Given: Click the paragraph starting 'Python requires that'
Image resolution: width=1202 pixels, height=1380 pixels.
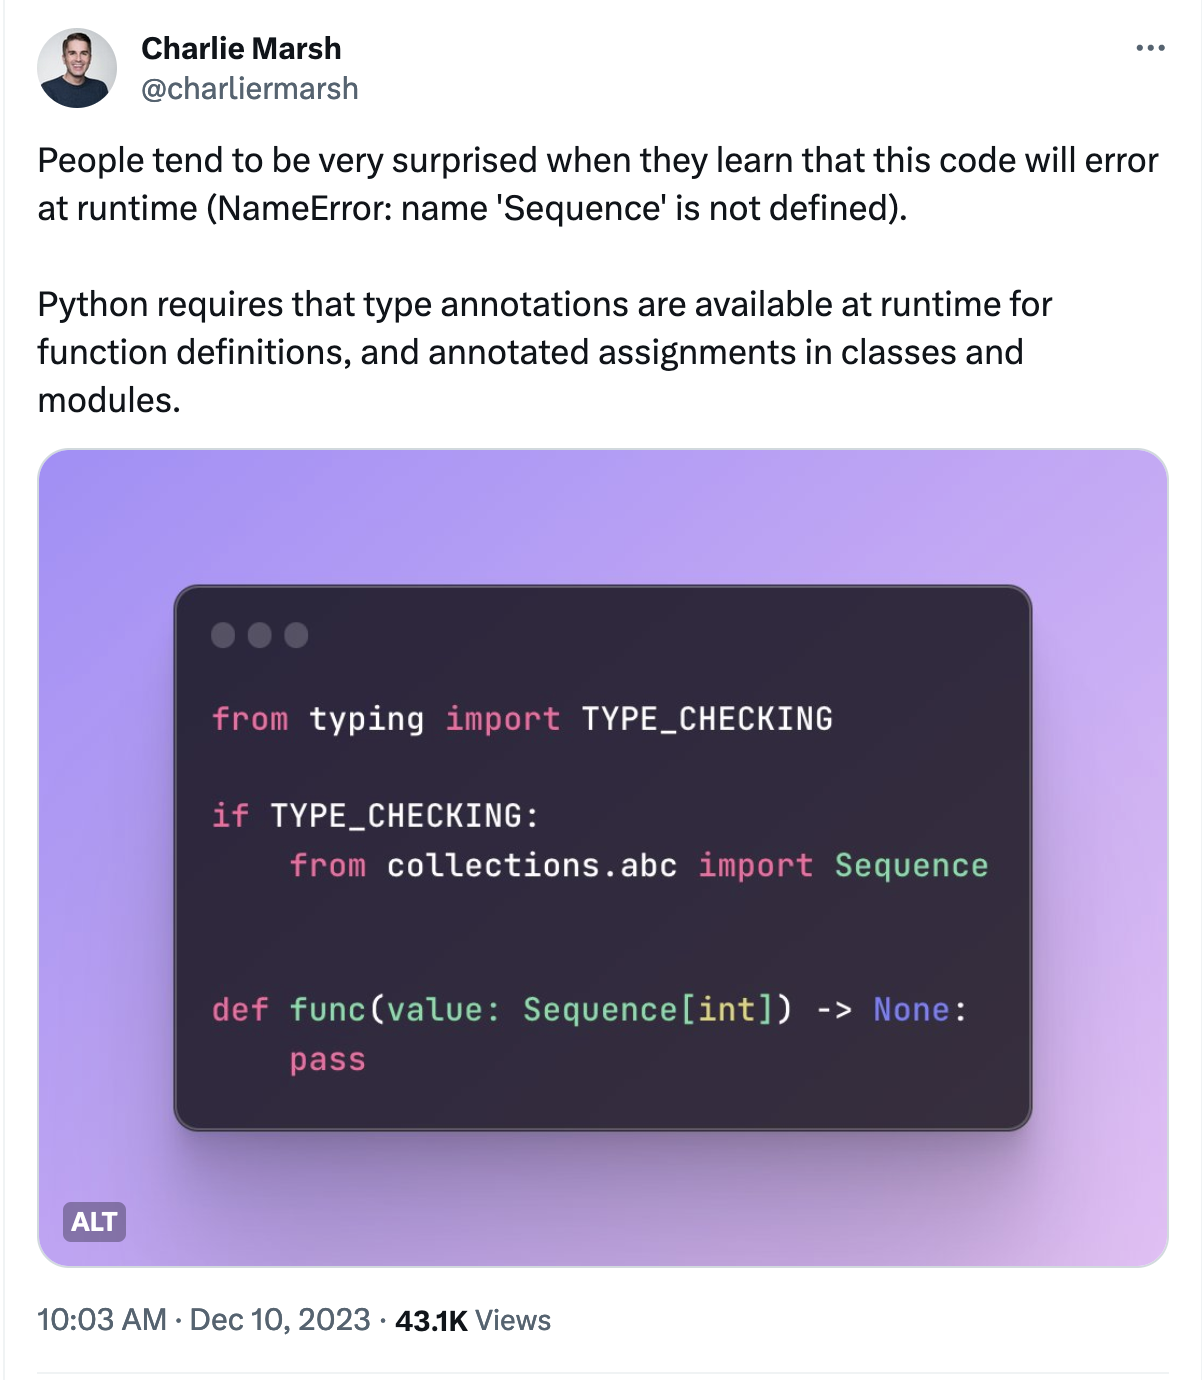Looking at the screenshot, I should coord(544,352).
